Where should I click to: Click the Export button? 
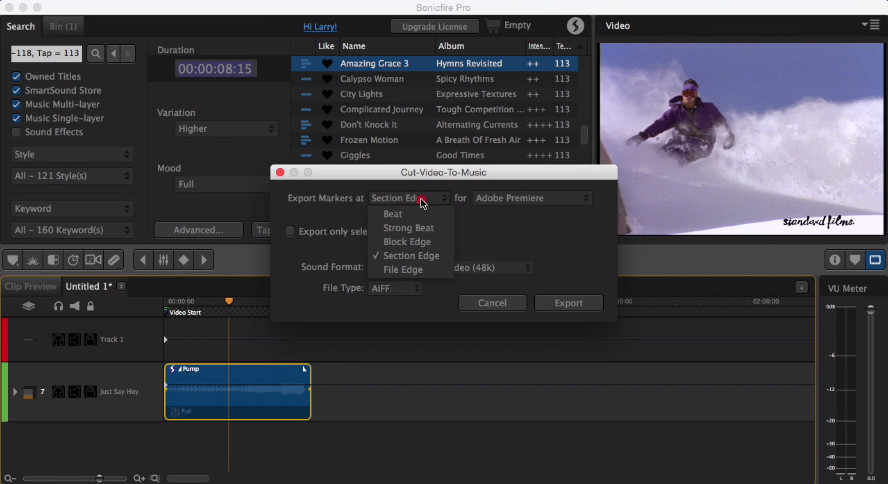(569, 303)
